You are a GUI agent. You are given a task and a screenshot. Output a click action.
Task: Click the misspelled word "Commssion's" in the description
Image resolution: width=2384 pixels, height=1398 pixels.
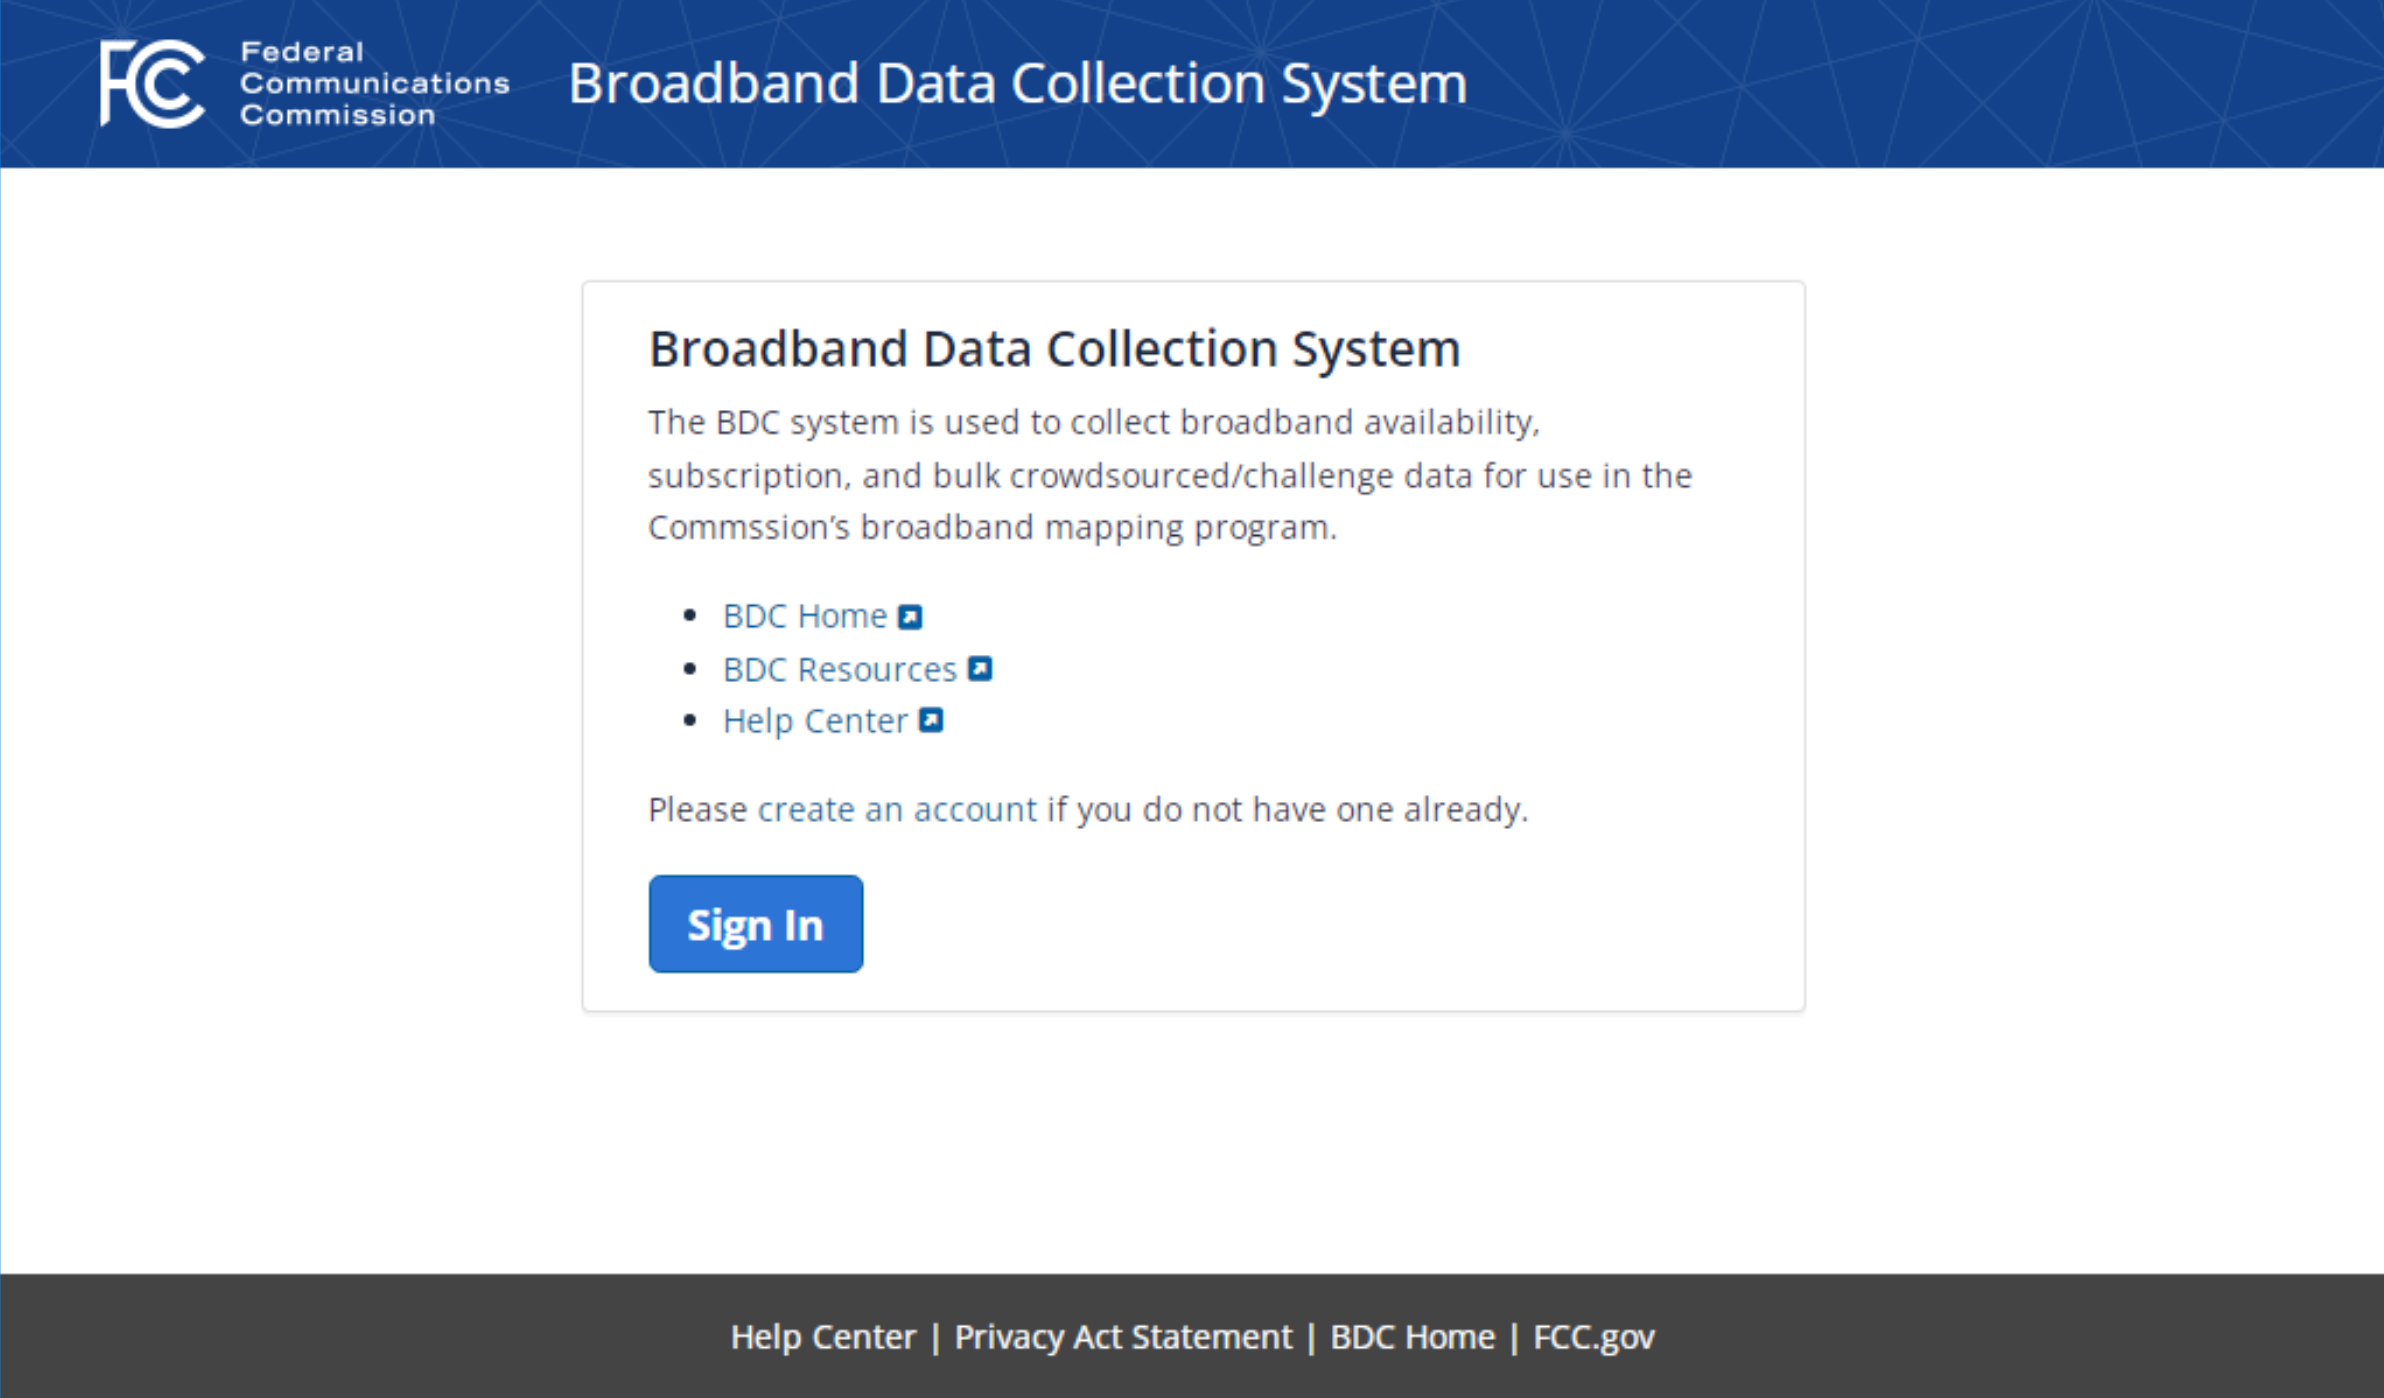(x=748, y=527)
